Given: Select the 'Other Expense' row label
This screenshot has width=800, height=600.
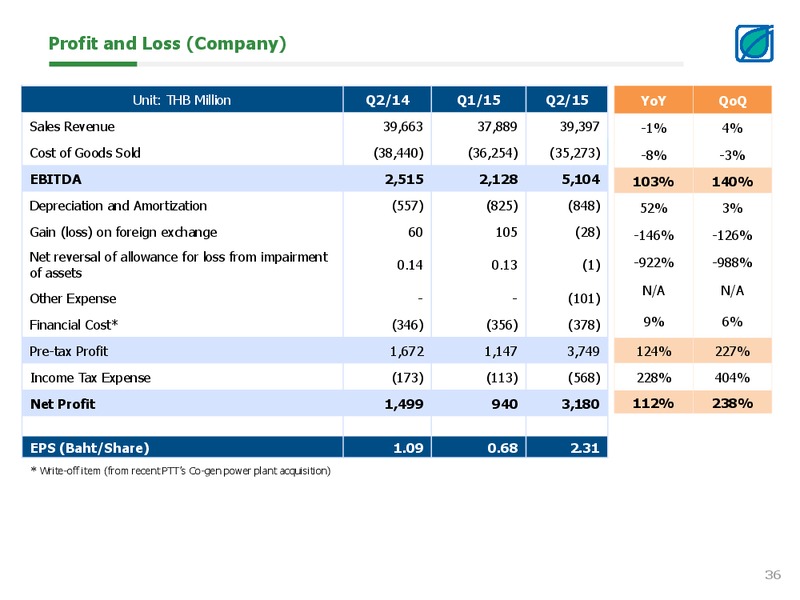Looking at the screenshot, I should [73, 298].
